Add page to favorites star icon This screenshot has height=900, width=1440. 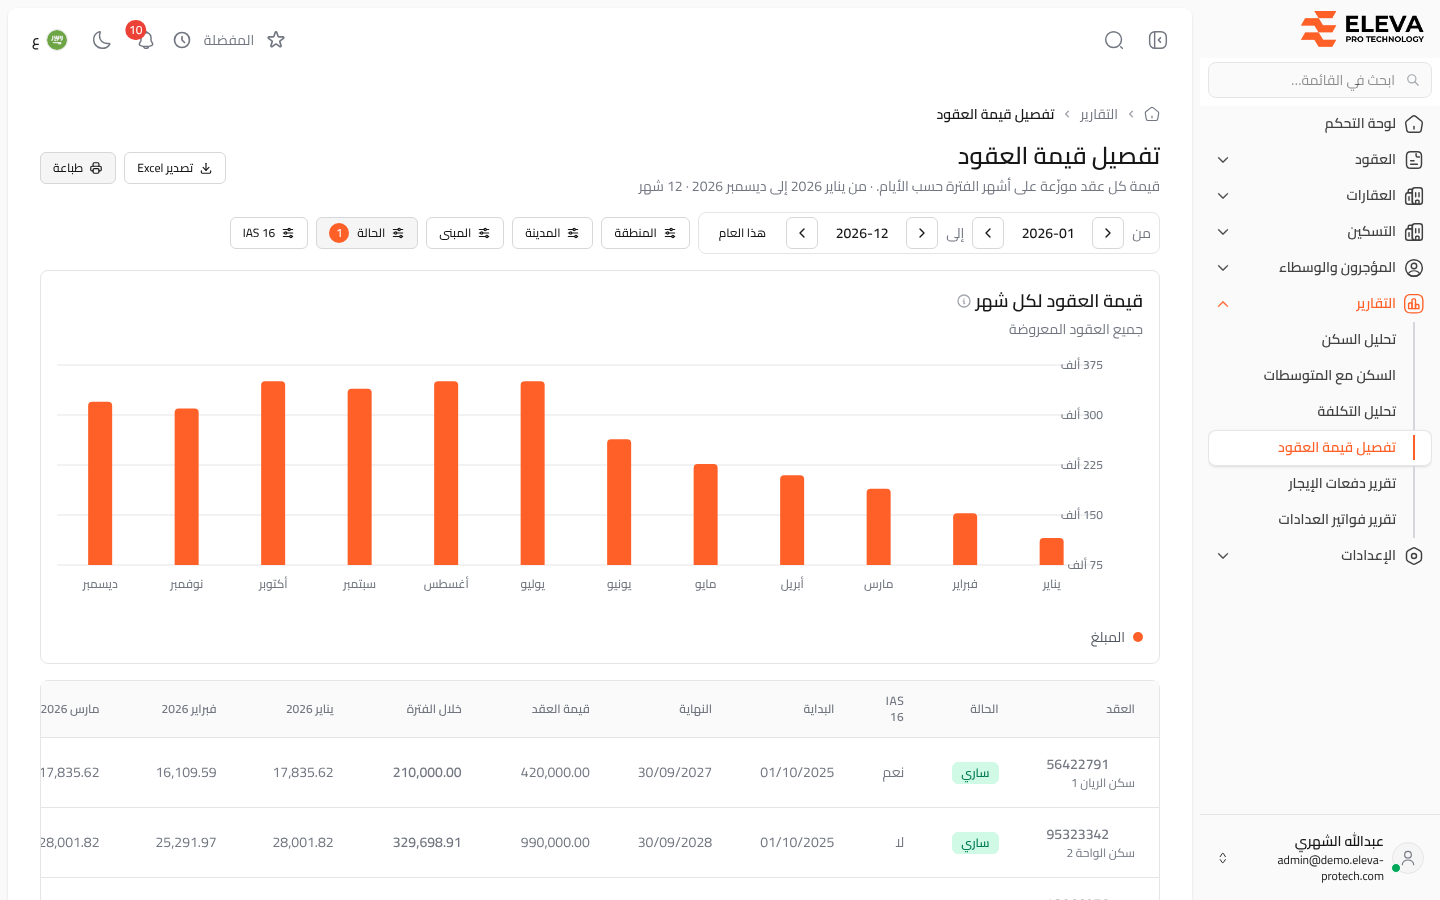tap(276, 40)
